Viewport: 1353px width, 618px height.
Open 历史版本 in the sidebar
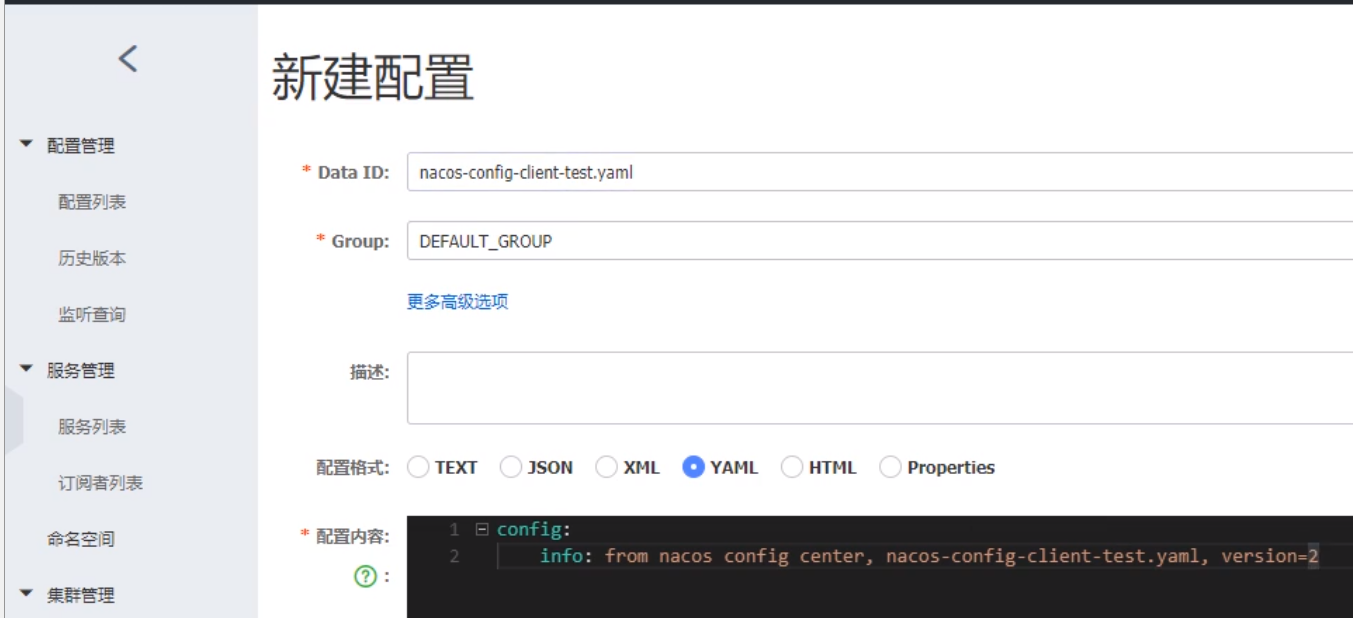[x=92, y=258]
